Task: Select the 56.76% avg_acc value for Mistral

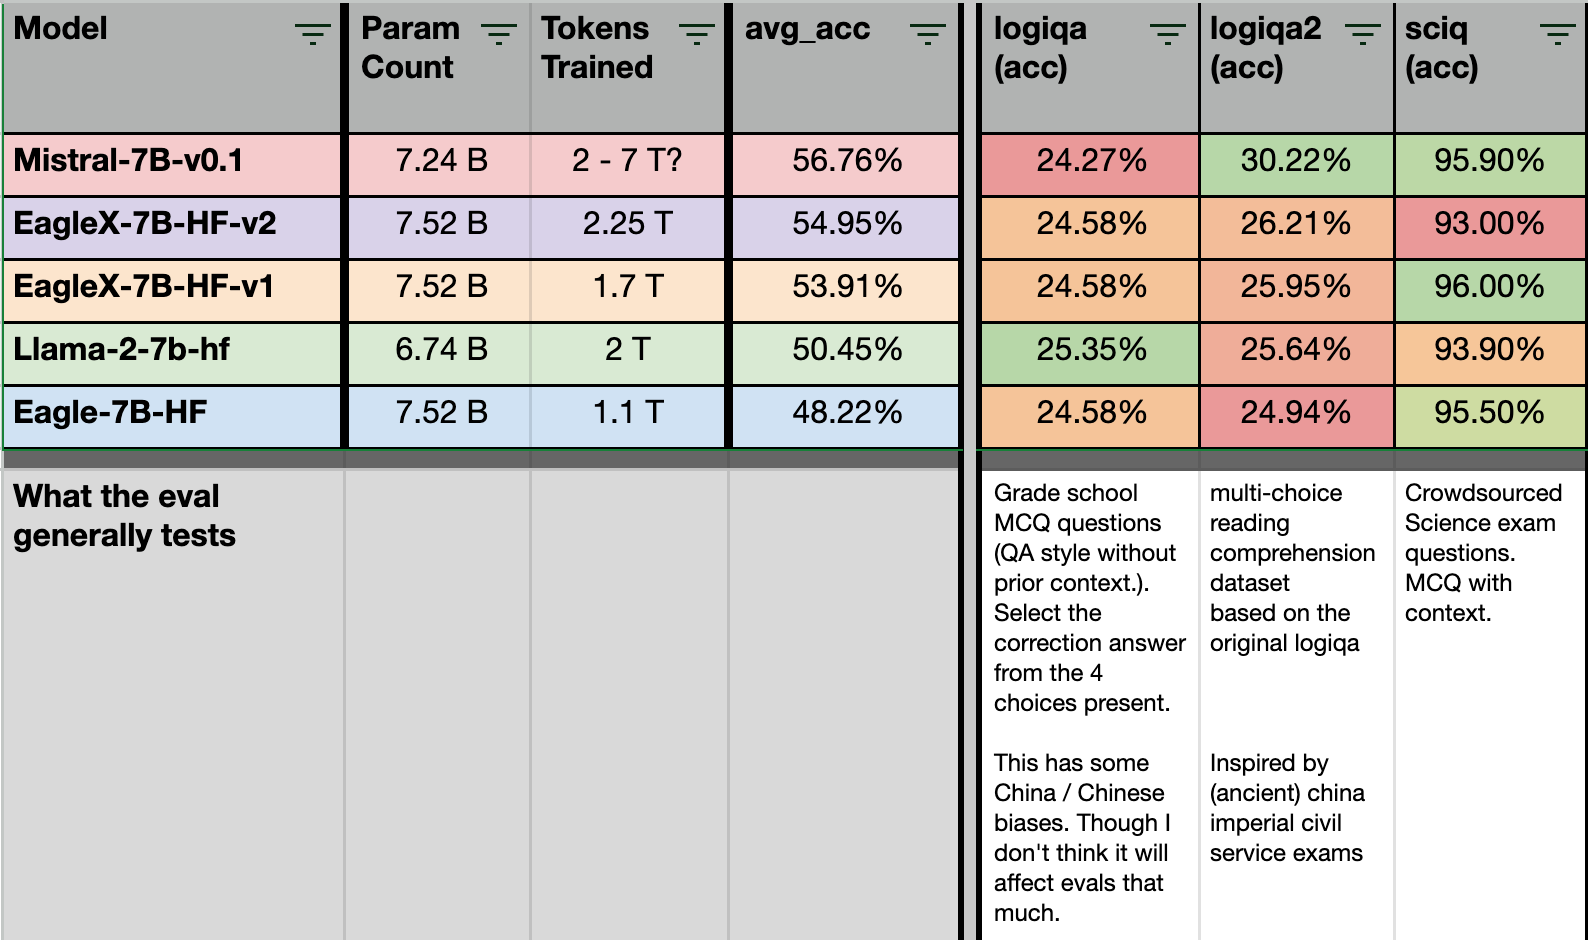Action: coord(845,163)
